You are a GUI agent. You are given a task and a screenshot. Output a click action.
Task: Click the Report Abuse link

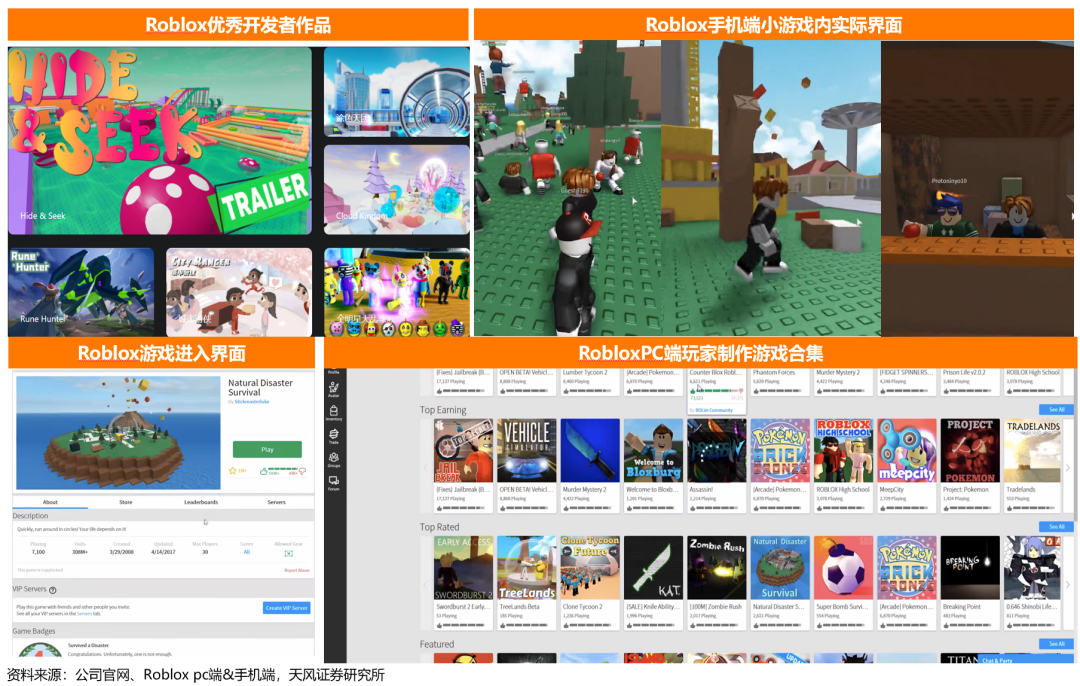coord(297,570)
